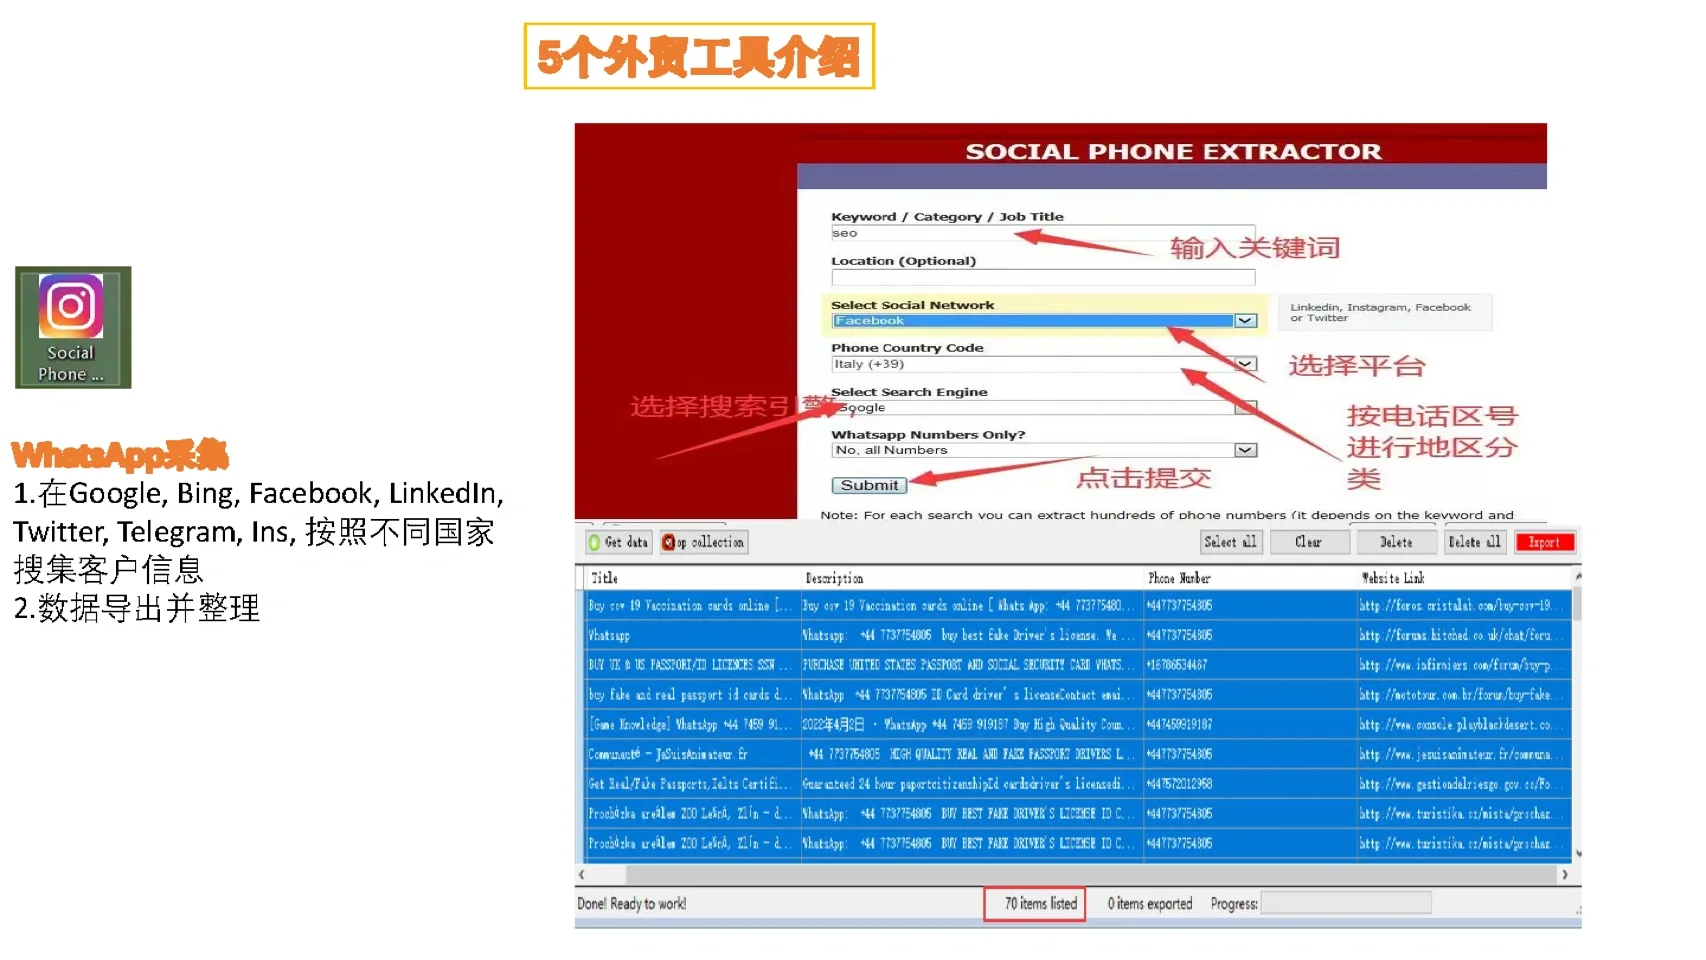Open the Social Phone desktop shortcut icon
Viewport: 1706px width, 960px height.
(x=73, y=327)
